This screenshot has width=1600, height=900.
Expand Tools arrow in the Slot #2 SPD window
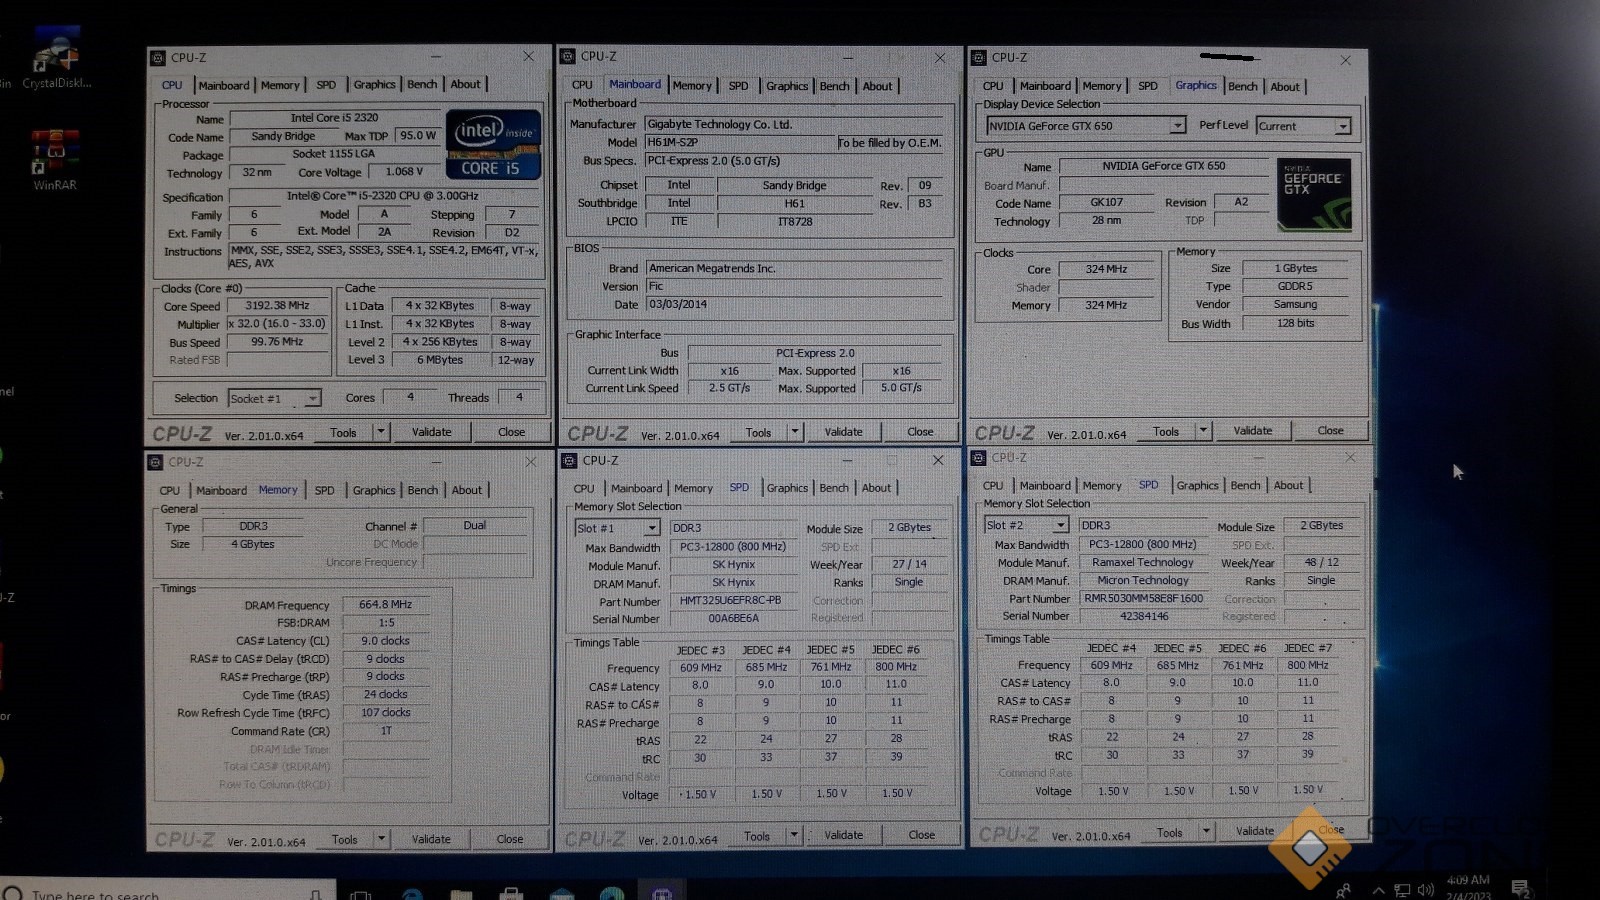click(x=1206, y=831)
